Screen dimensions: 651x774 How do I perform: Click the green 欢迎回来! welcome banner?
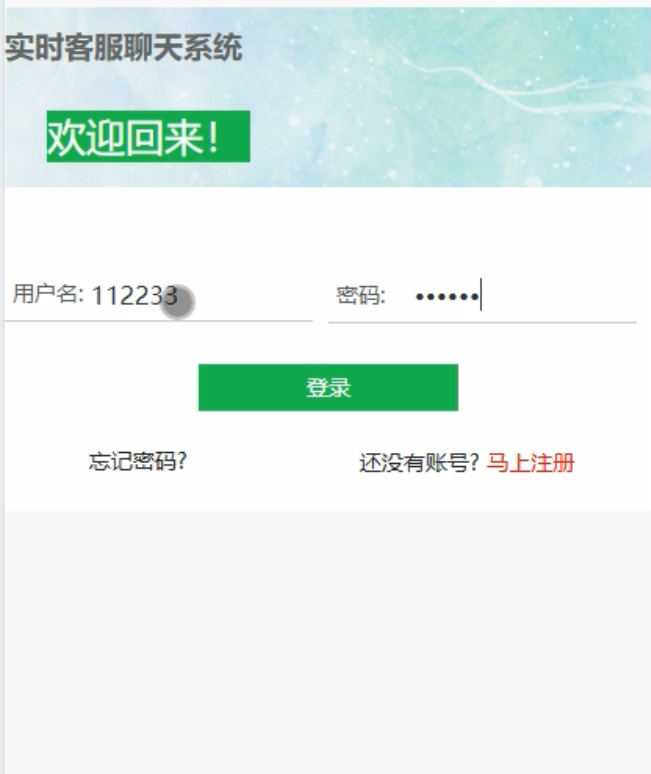pos(149,136)
